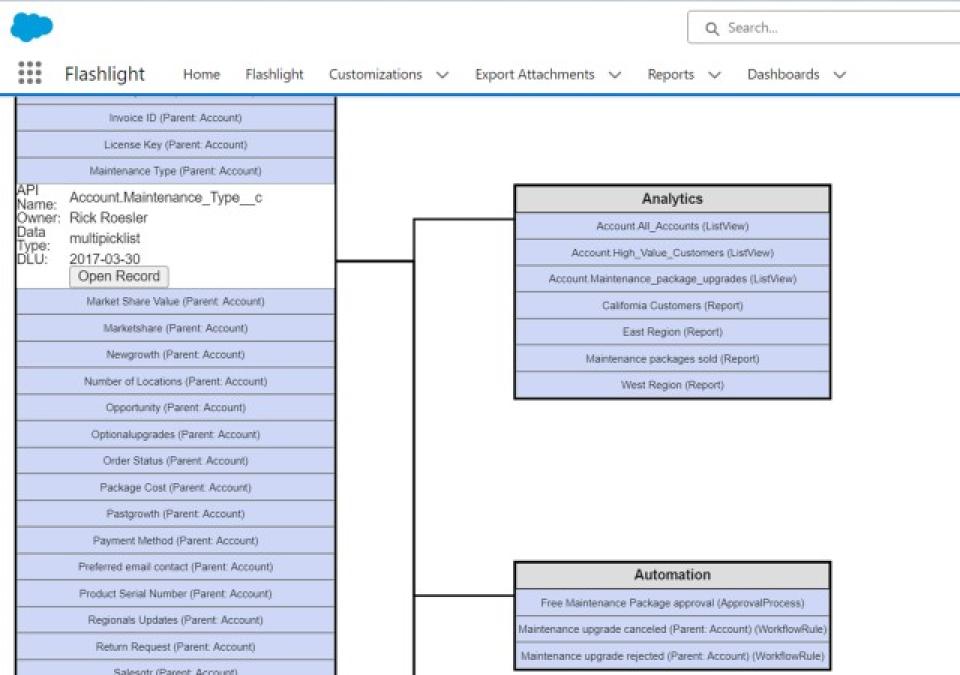
Task: Click the search magnifier icon
Action: (711, 28)
